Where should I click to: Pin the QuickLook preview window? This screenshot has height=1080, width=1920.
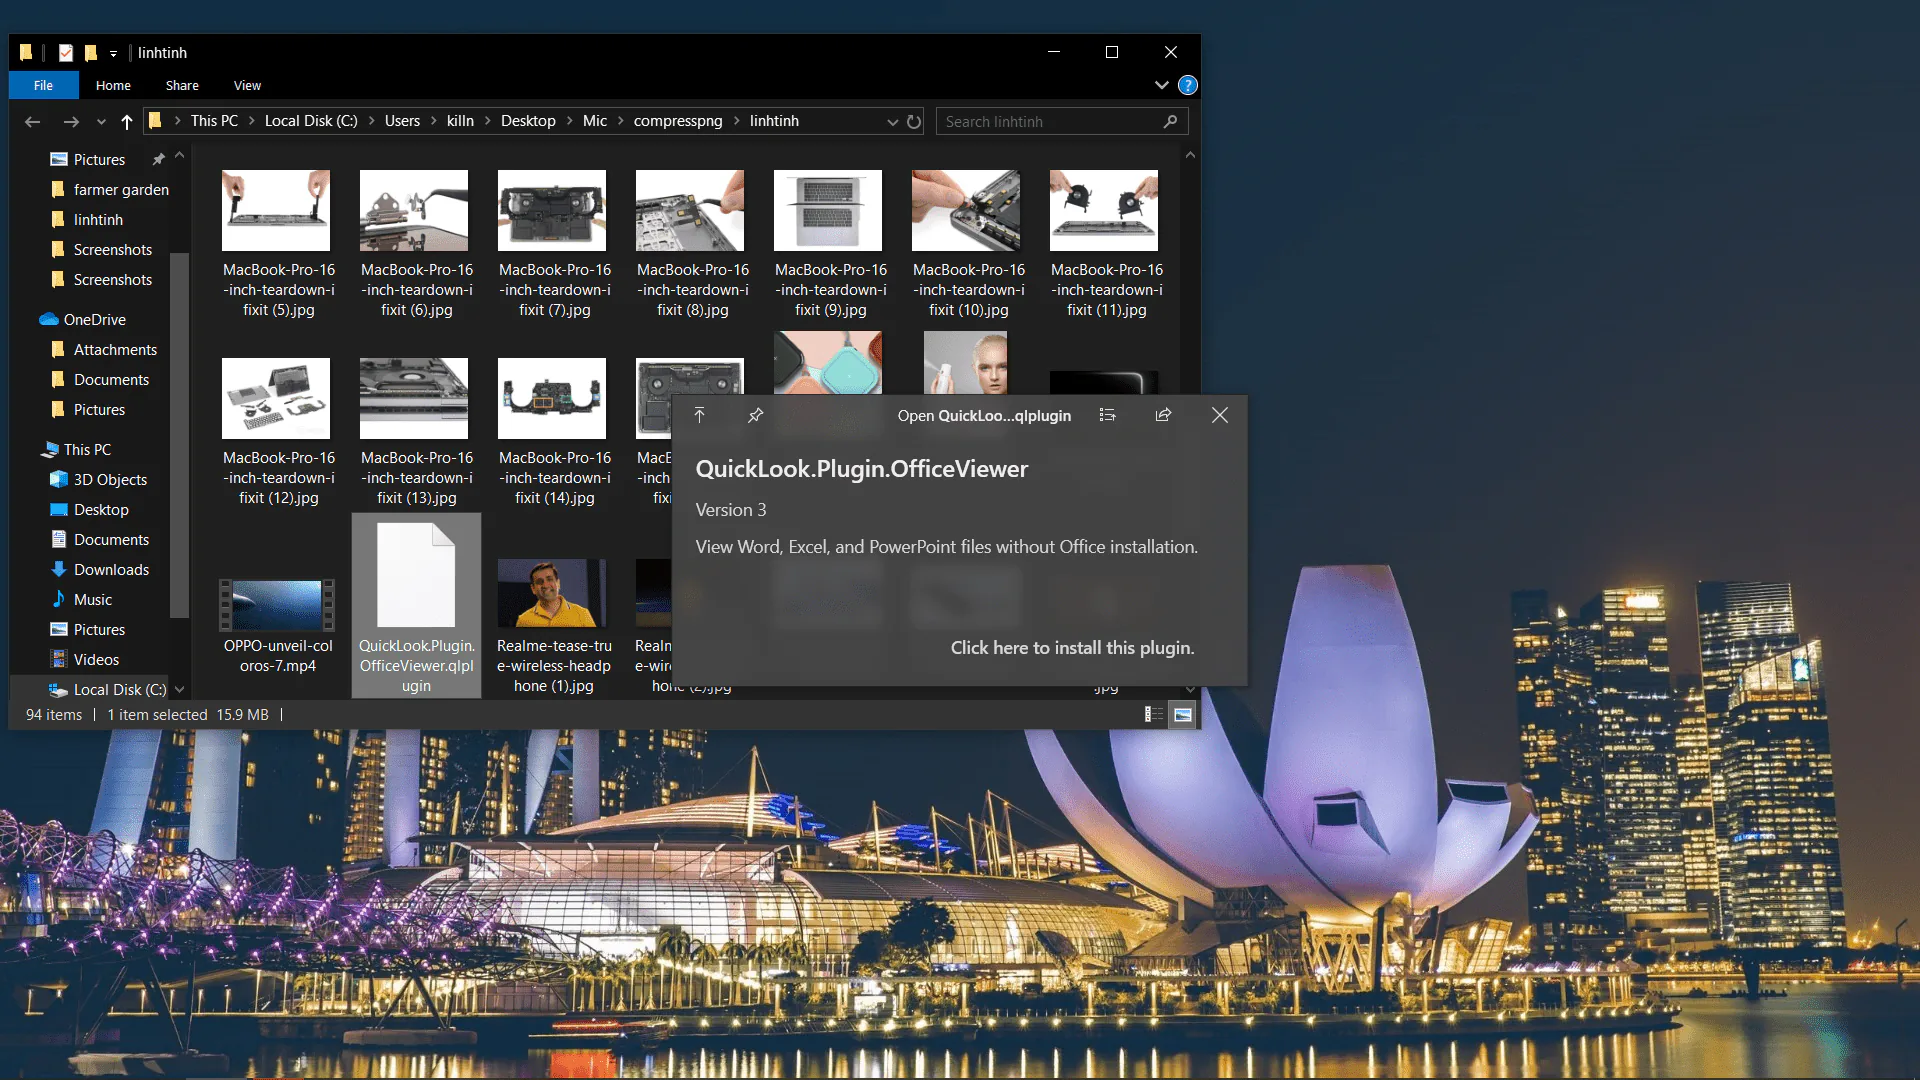(x=756, y=415)
